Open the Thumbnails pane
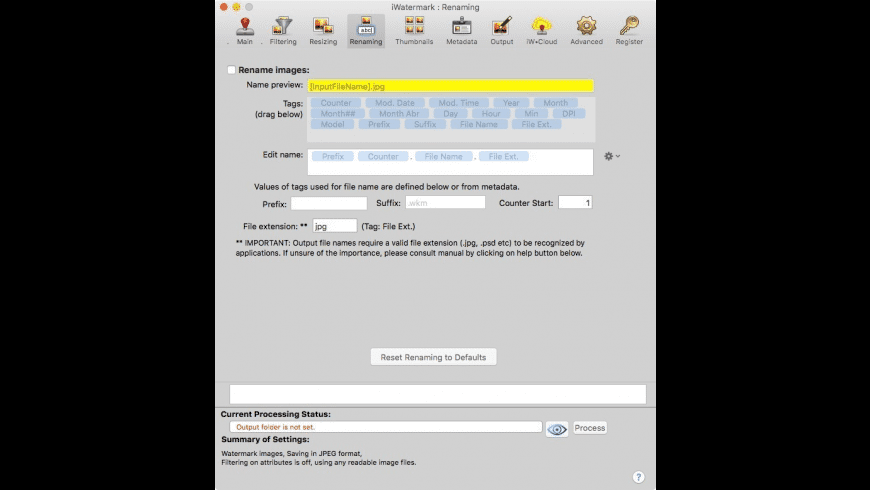This screenshot has width=870, height=490. (414, 31)
